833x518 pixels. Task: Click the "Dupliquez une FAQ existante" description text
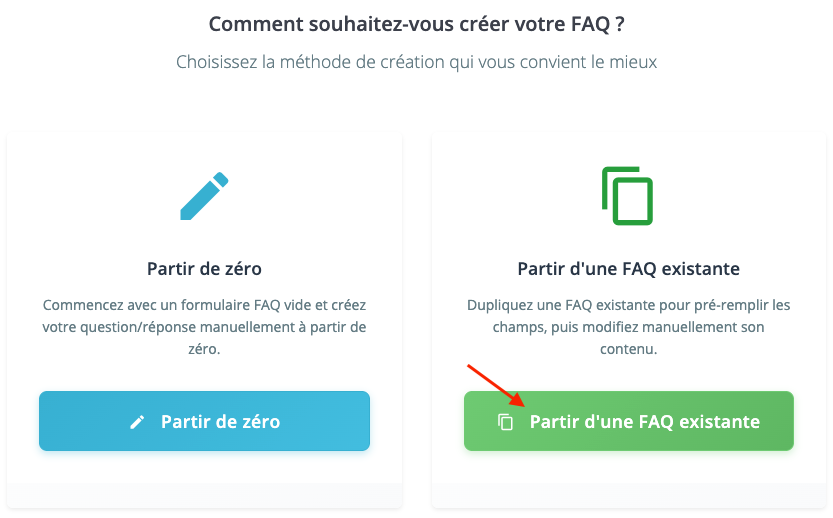click(628, 327)
